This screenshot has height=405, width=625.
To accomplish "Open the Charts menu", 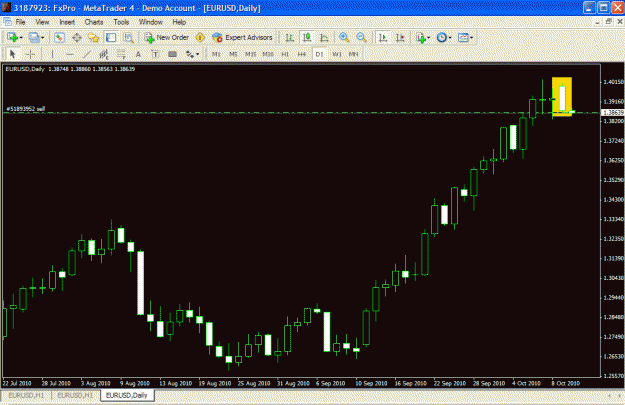I will 94,22.
